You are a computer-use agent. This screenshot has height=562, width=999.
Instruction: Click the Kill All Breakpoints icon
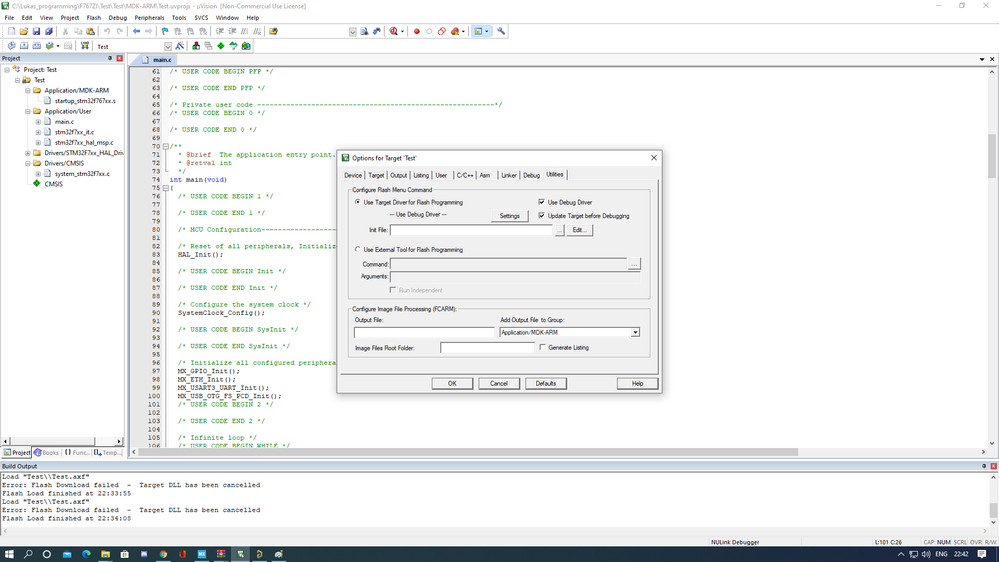click(x=454, y=31)
